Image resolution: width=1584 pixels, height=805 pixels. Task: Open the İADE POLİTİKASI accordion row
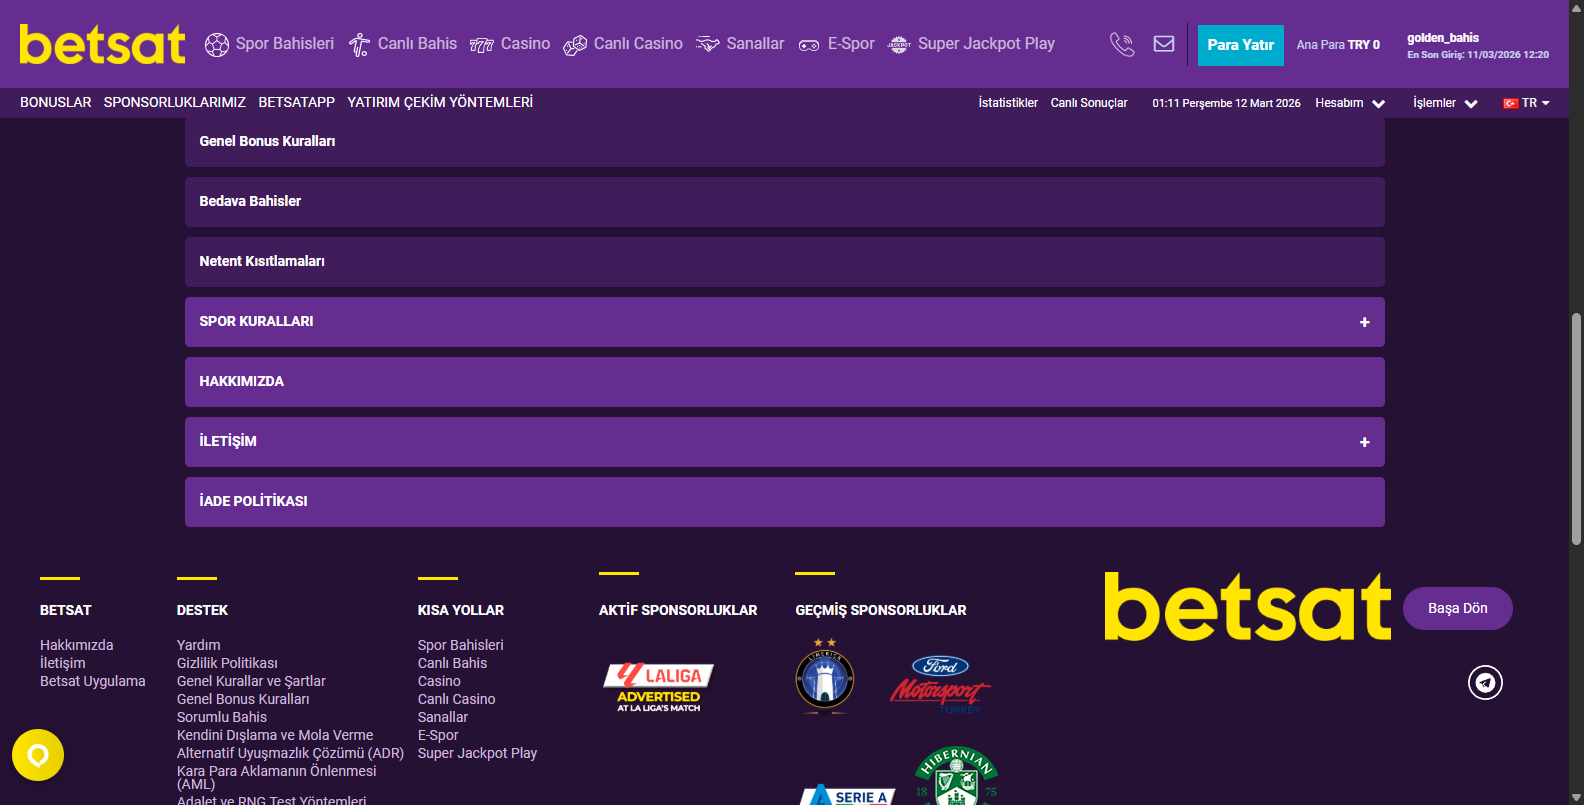(785, 502)
